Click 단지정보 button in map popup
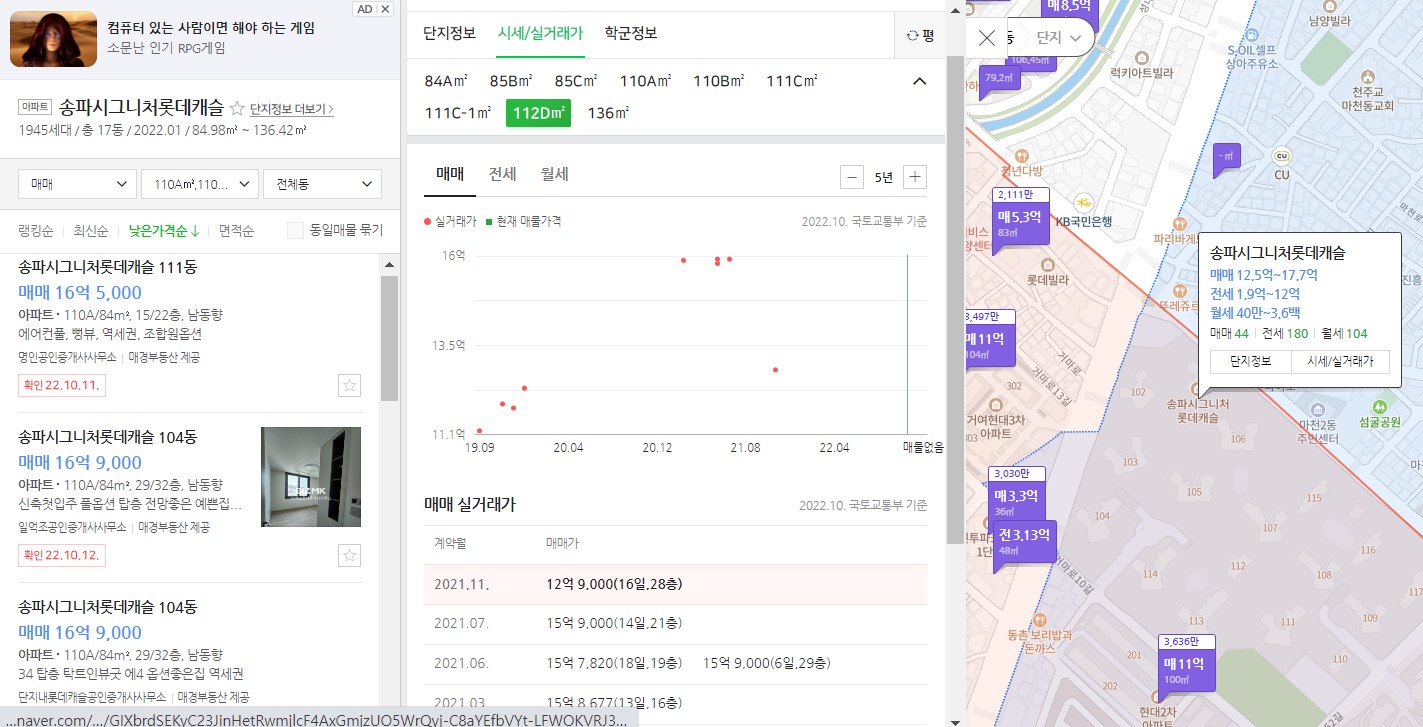This screenshot has height=727, width=1423. (x=1250, y=362)
